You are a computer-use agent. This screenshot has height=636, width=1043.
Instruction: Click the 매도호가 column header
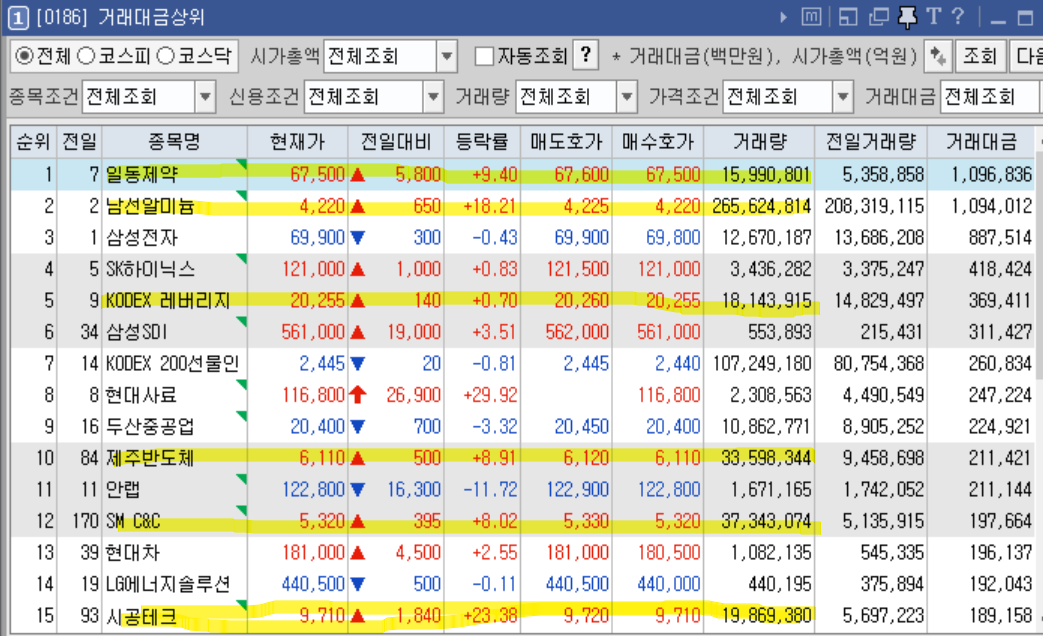(566, 141)
